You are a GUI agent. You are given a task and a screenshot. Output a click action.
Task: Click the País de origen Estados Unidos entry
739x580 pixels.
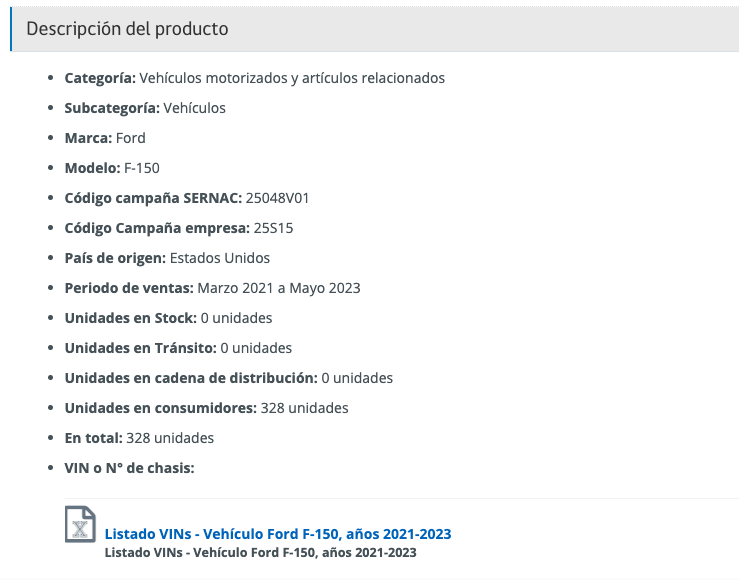tap(167, 258)
